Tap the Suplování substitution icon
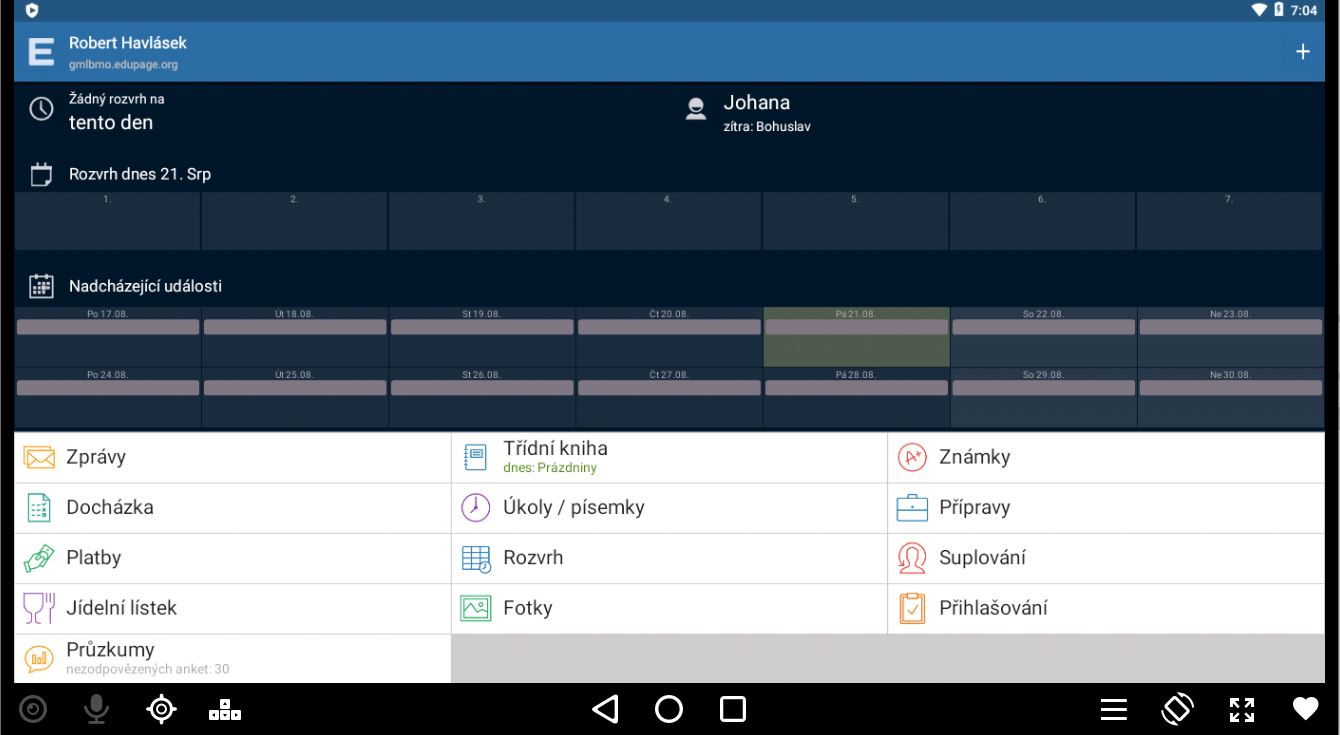Screen dimensions: 1340x735 pyautogui.click(x=912, y=558)
